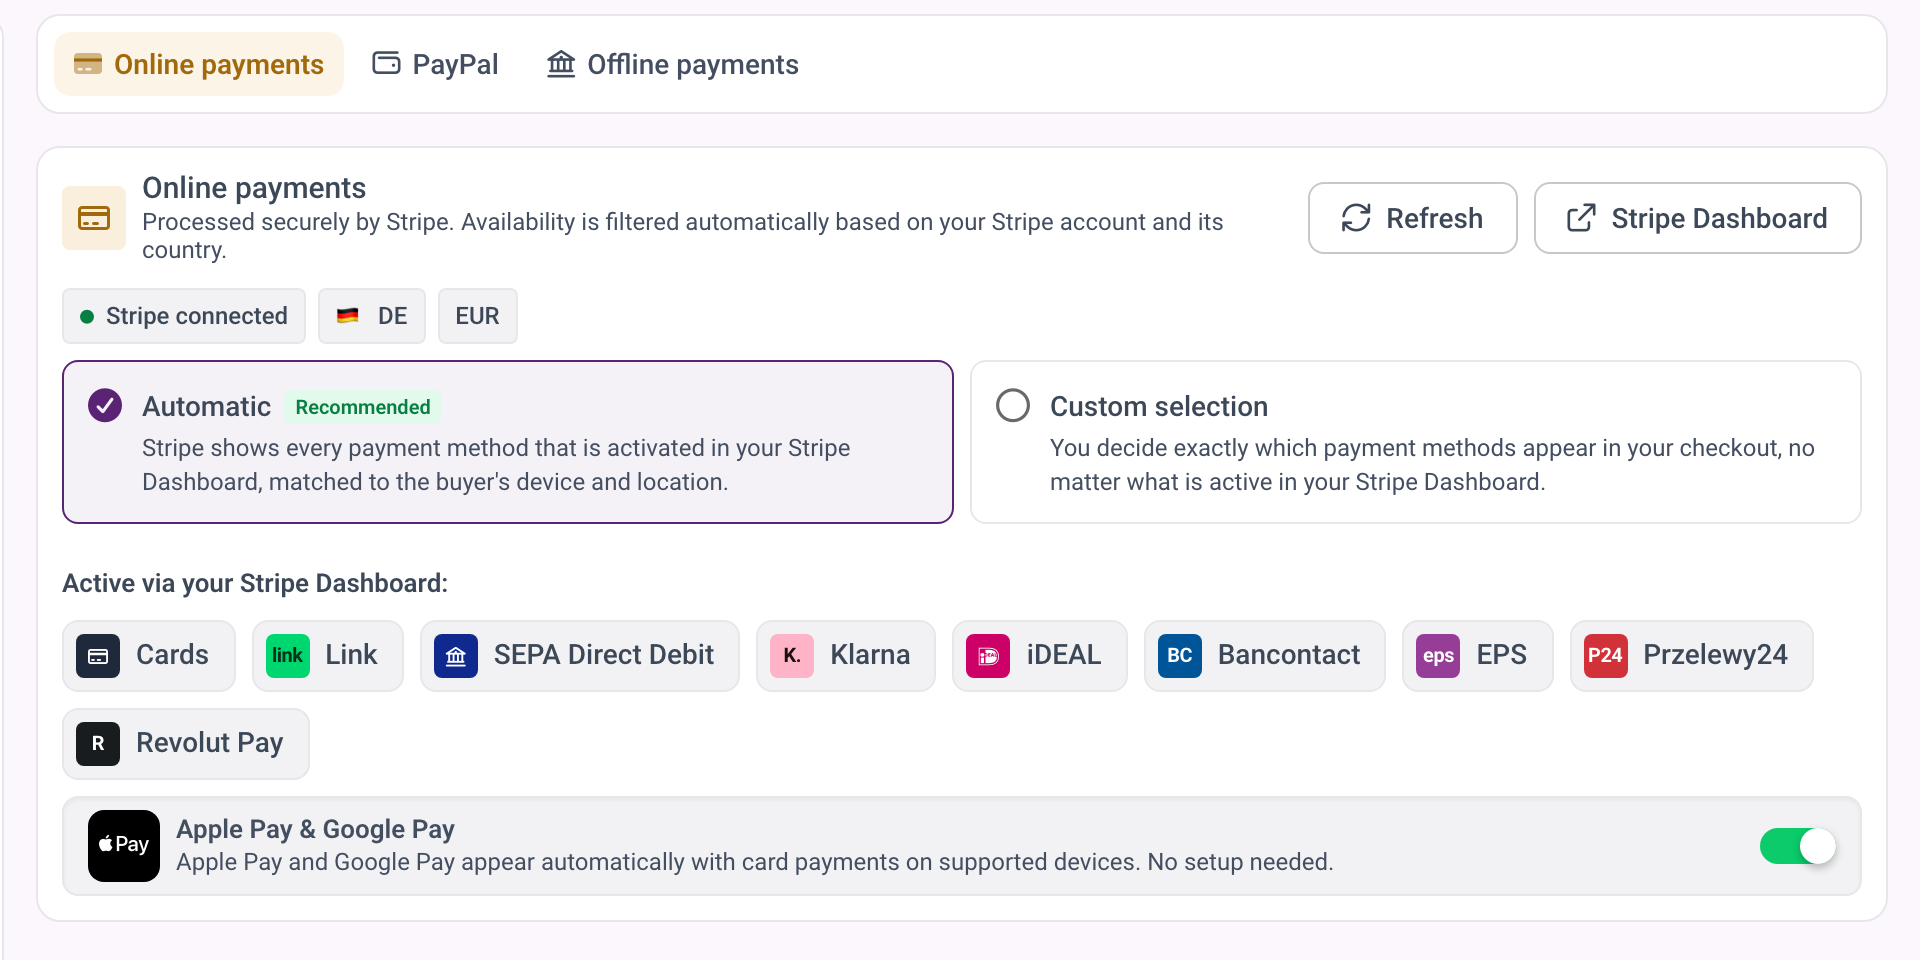Screen dimensions: 1920x960
Task: Switch to the PayPal tab
Action: (435, 64)
